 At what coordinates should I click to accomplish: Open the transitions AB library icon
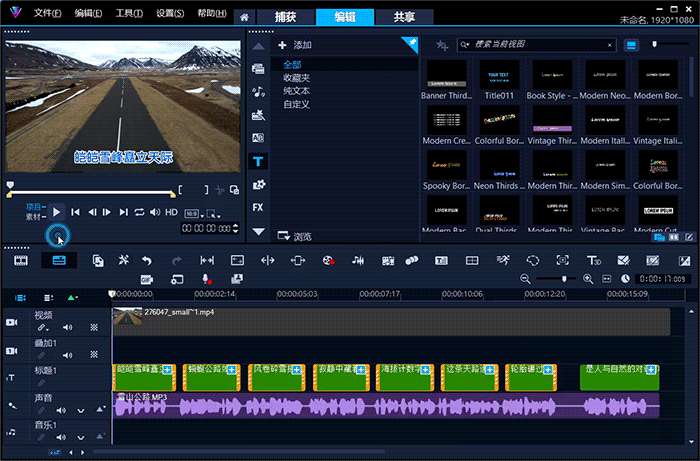click(258, 138)
